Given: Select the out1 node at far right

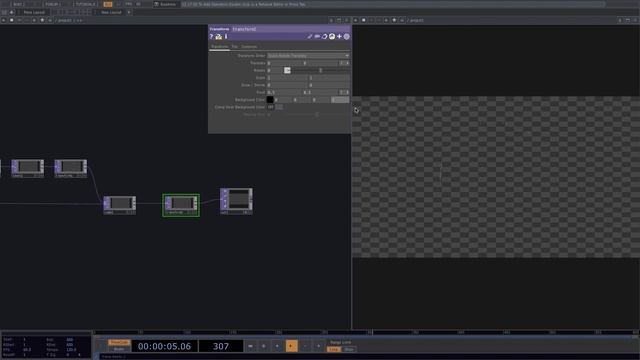Looking at the screenshot, I should point(236,201).
